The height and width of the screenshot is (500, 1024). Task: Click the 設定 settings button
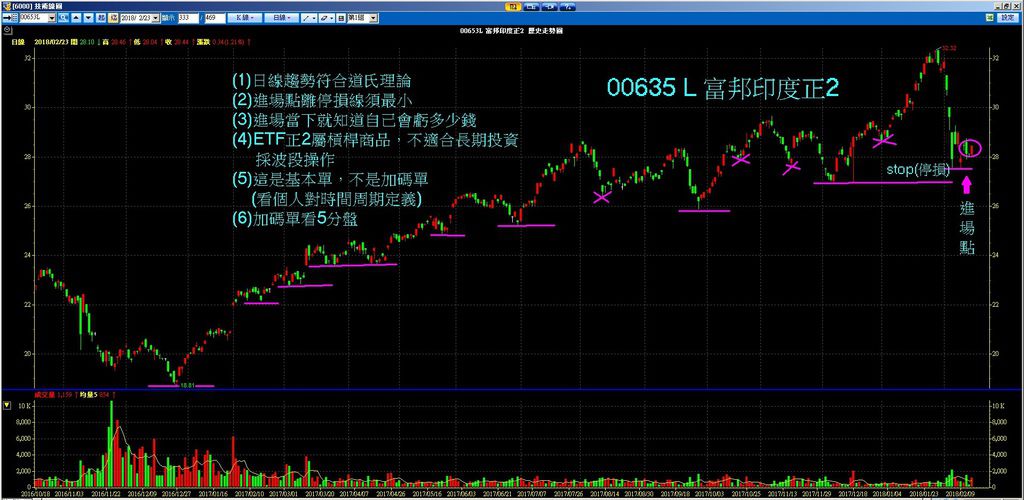coord(1008,18)
